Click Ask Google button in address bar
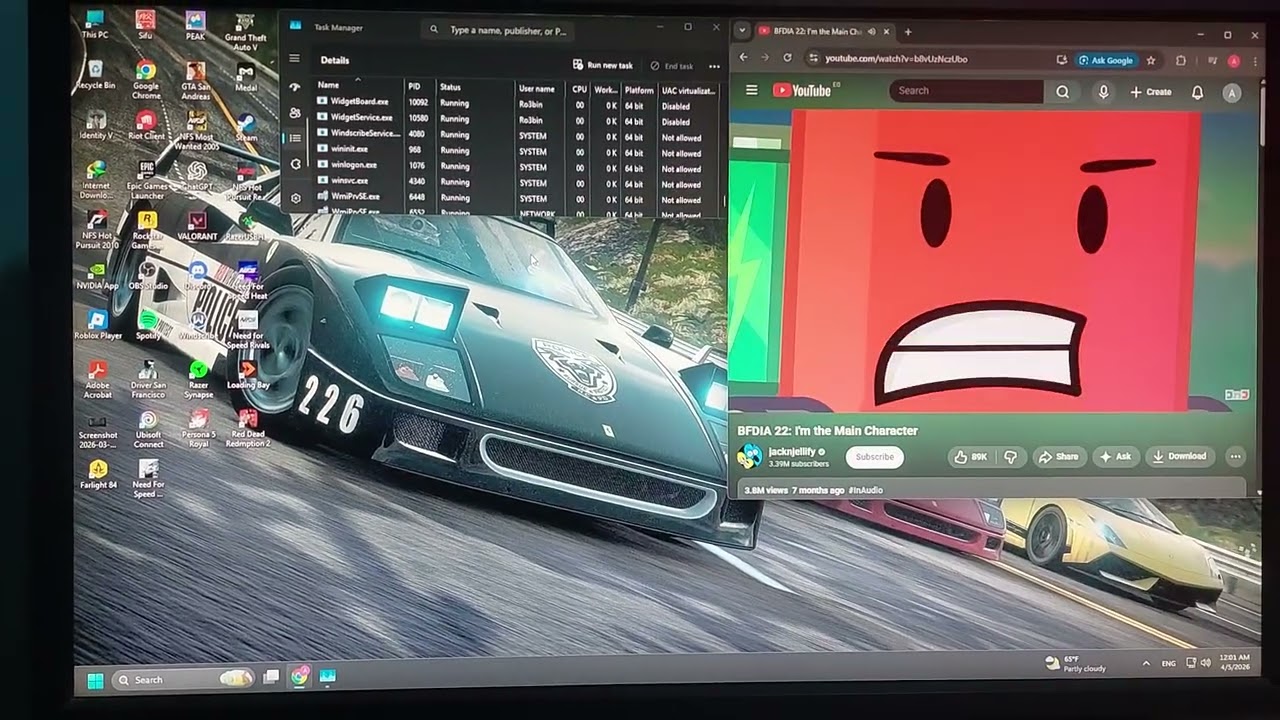This screenshot has width=1280, height=720. [x=1106, y=60]
